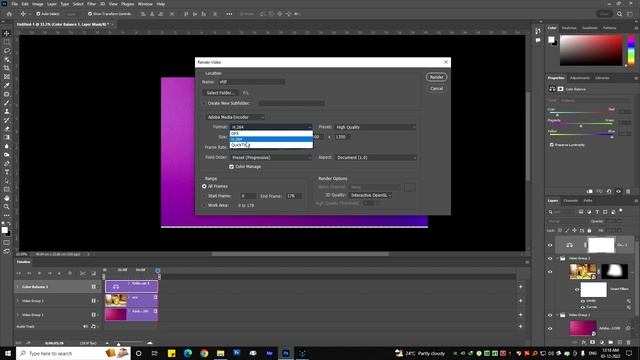This screenshot has height=360, width=640.
Task: Choose QuickTime from the Format list
Action: tap(271, 145)
